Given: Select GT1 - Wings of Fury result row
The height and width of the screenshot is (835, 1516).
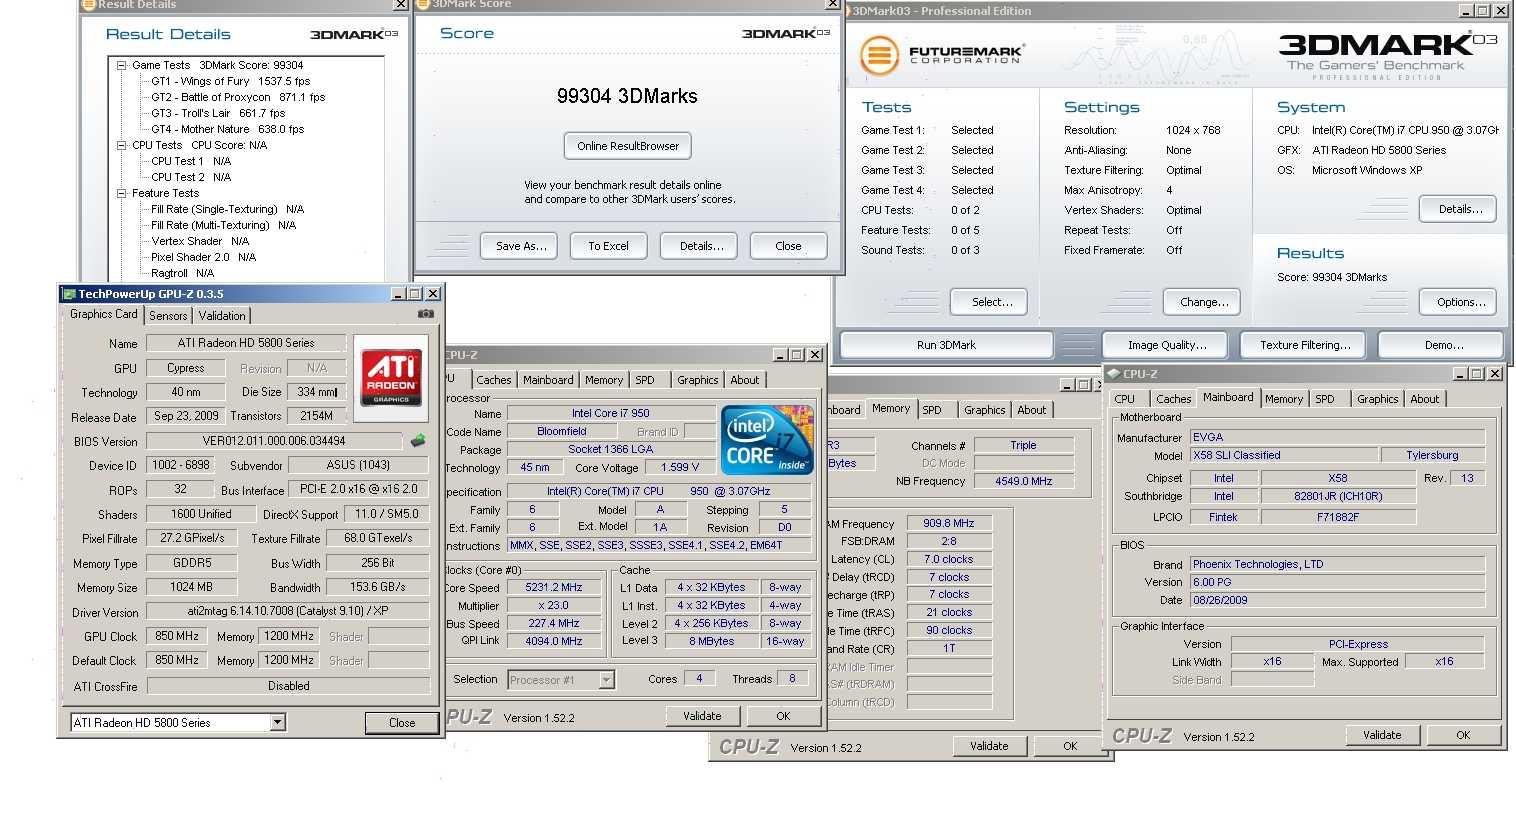Looking at the screenshot, I should [230, 81].
